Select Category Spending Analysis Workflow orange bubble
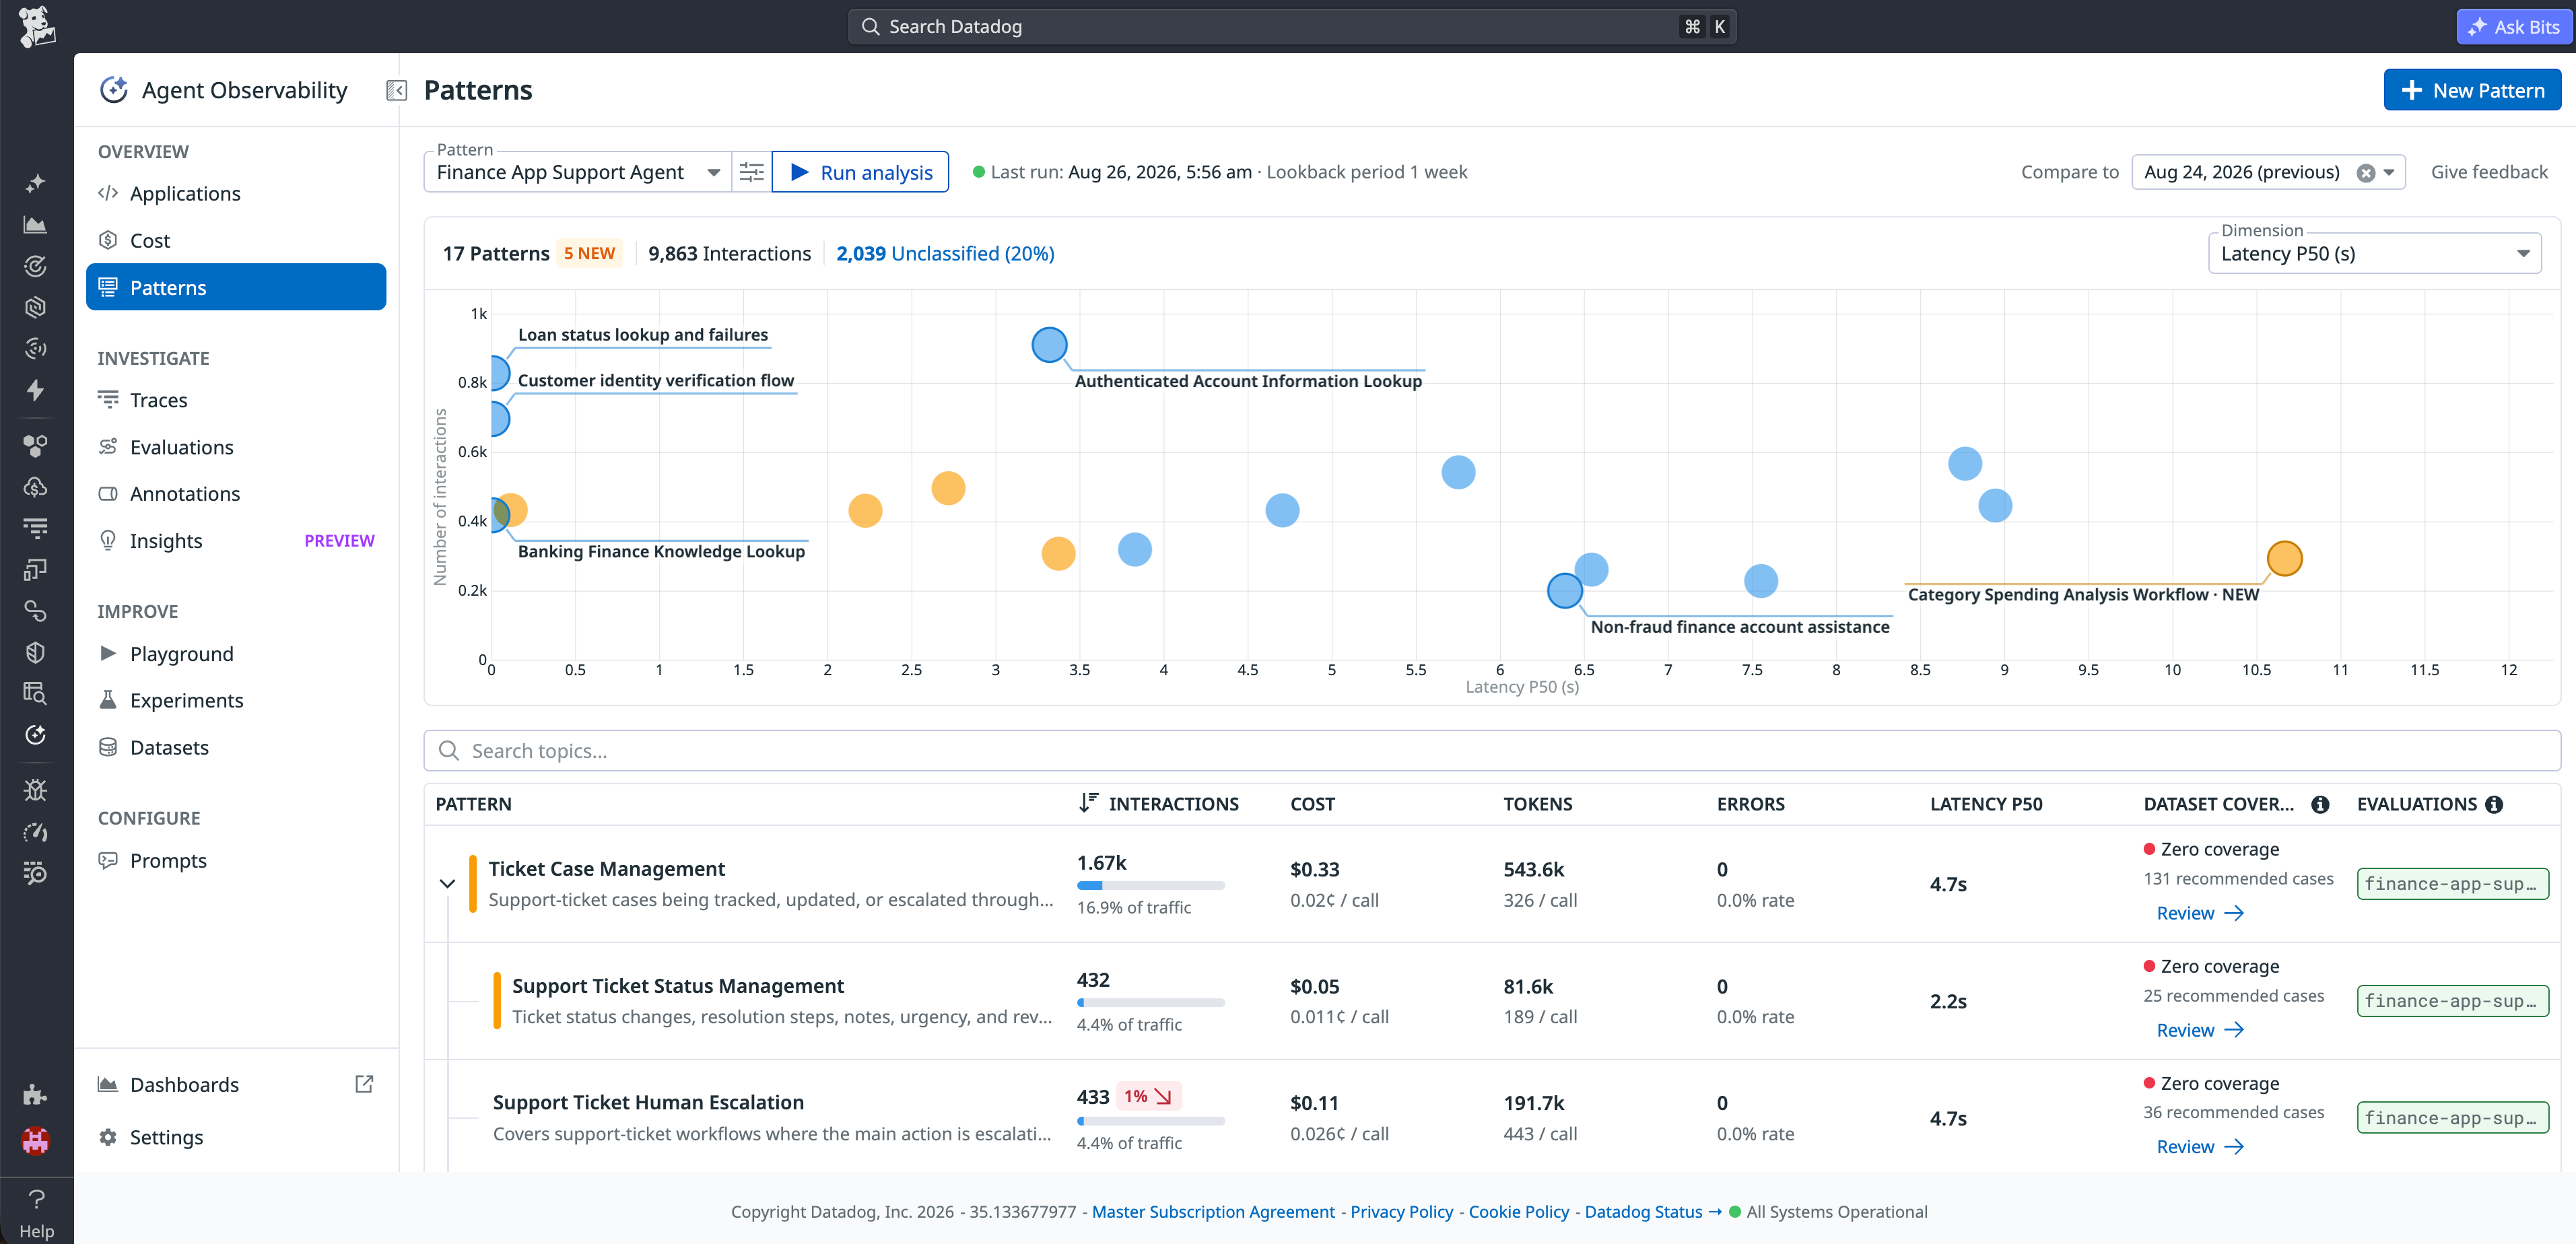The width and height of the screenshot is (2576, 1244). point(2284,558)
